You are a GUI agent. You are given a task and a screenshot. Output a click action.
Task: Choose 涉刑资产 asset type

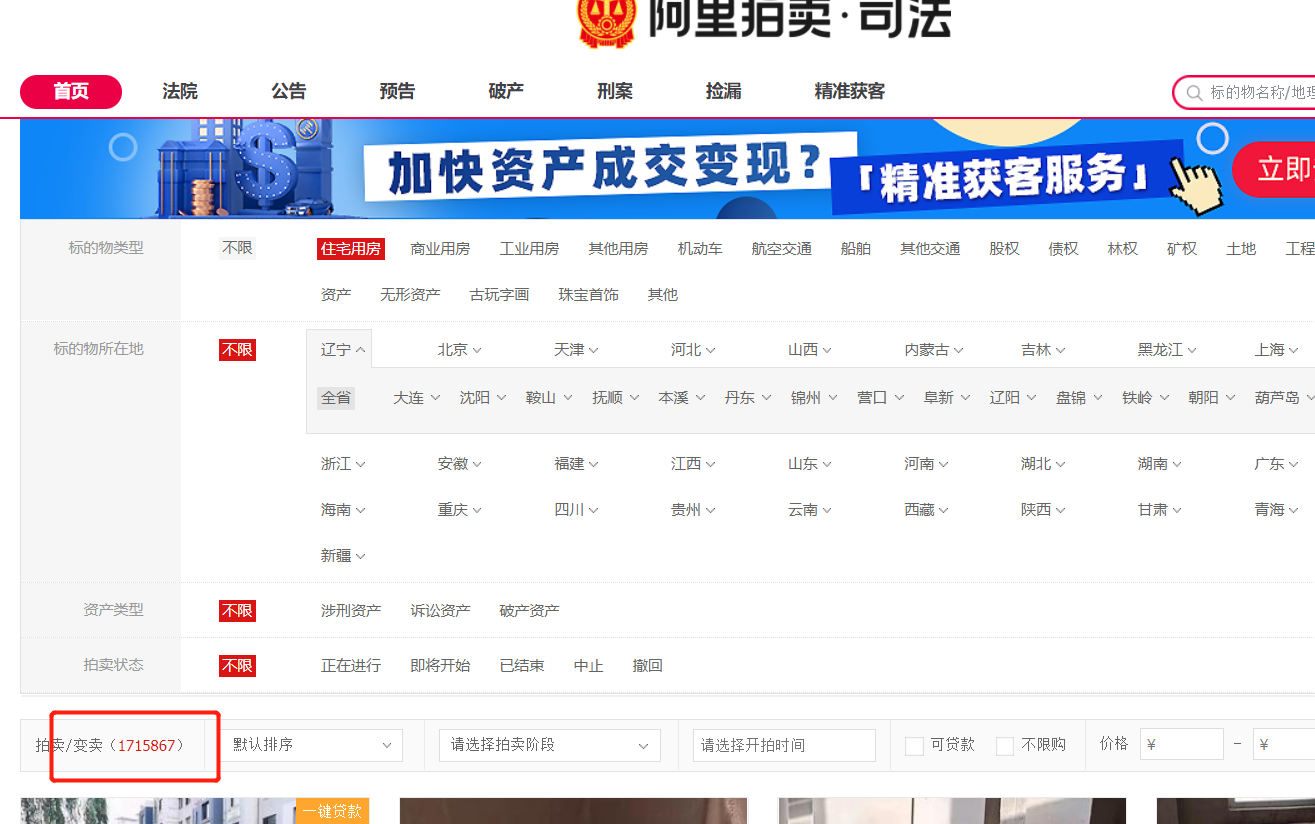pos(350,611)
